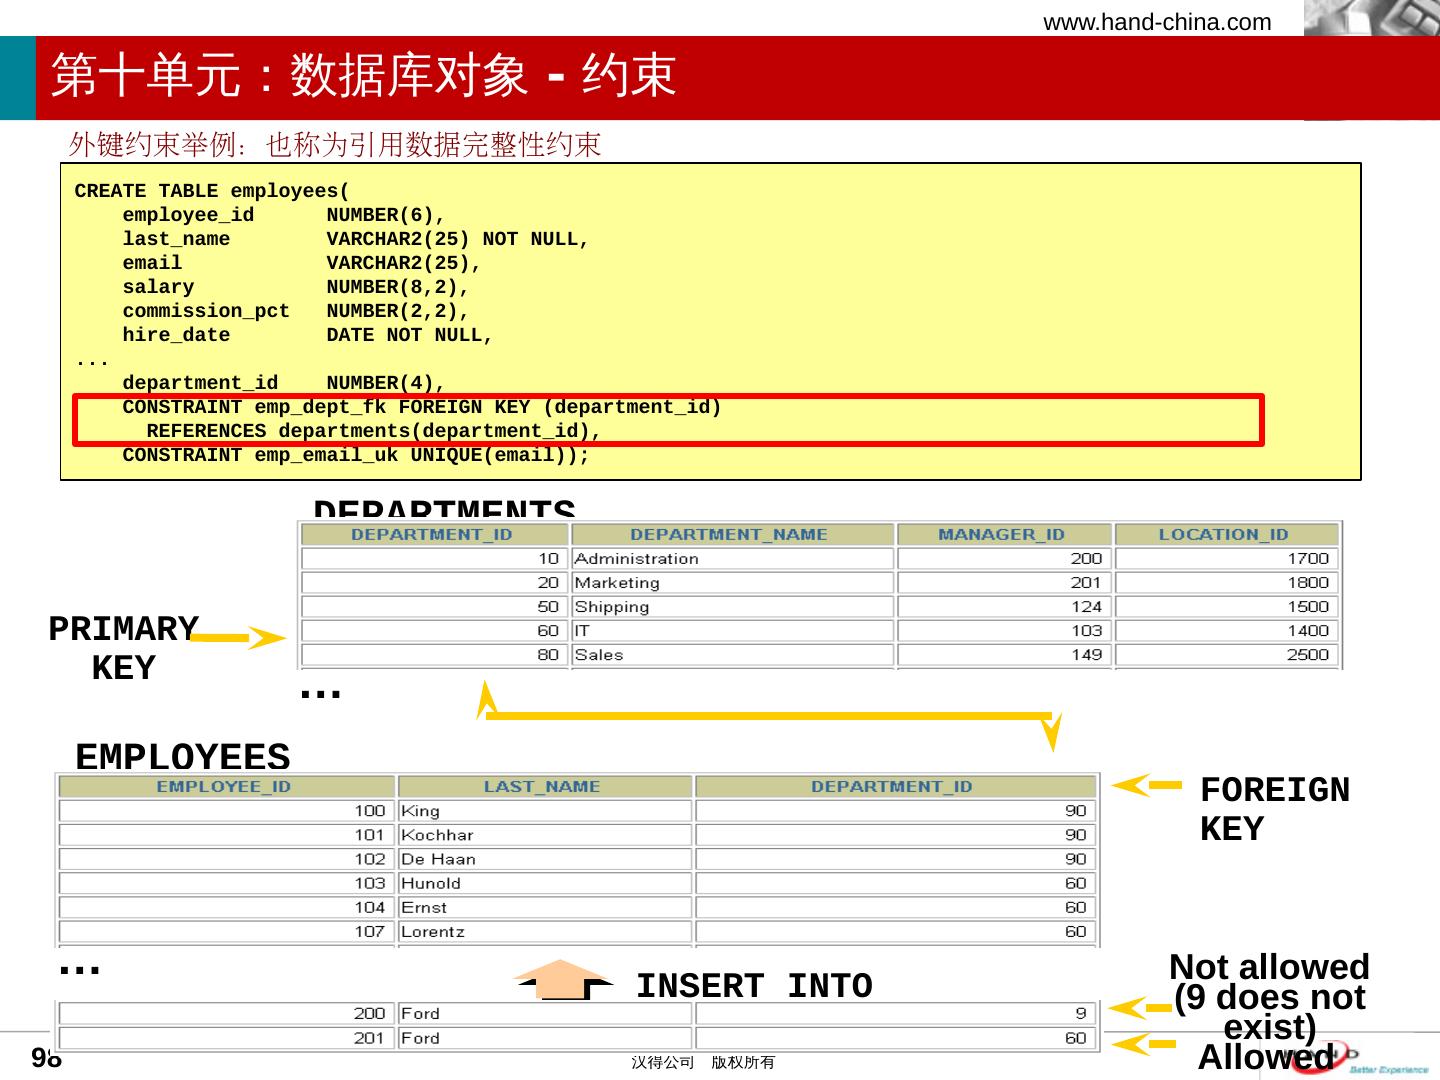Screen dimensions: 1440x1080
Task: Select the EMPLOYEE_ID column header
Action: tap(223, 787)
